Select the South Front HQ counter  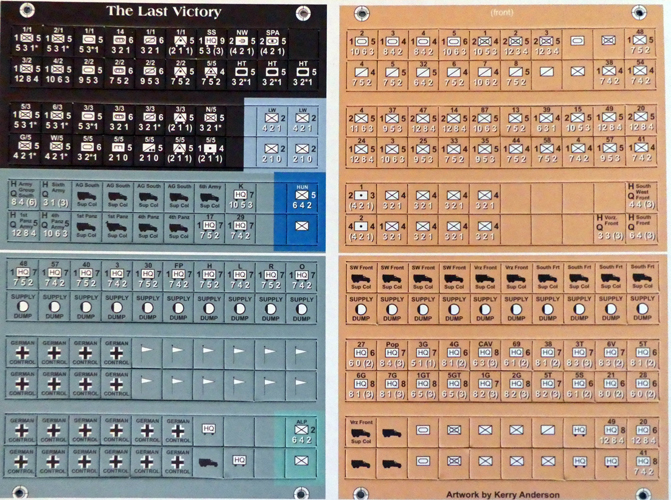(641, 228)
